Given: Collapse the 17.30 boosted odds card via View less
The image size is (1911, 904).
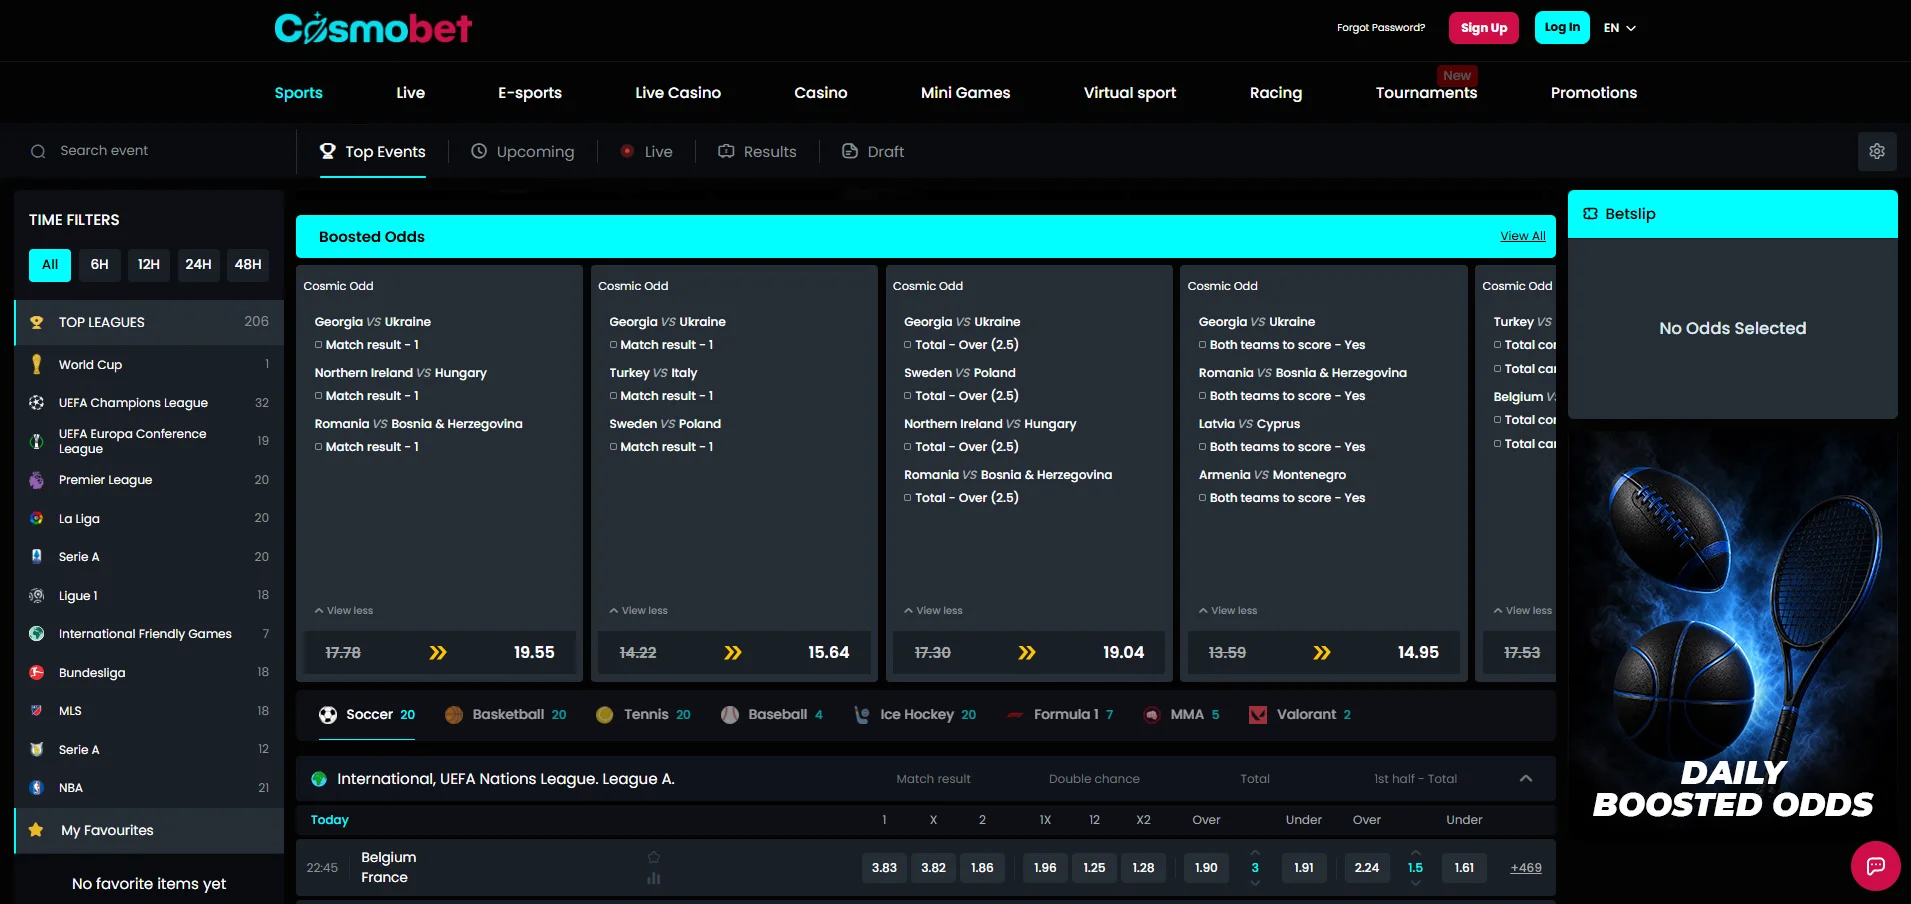Looking at the screenshot, I should [x=933, y=610].
